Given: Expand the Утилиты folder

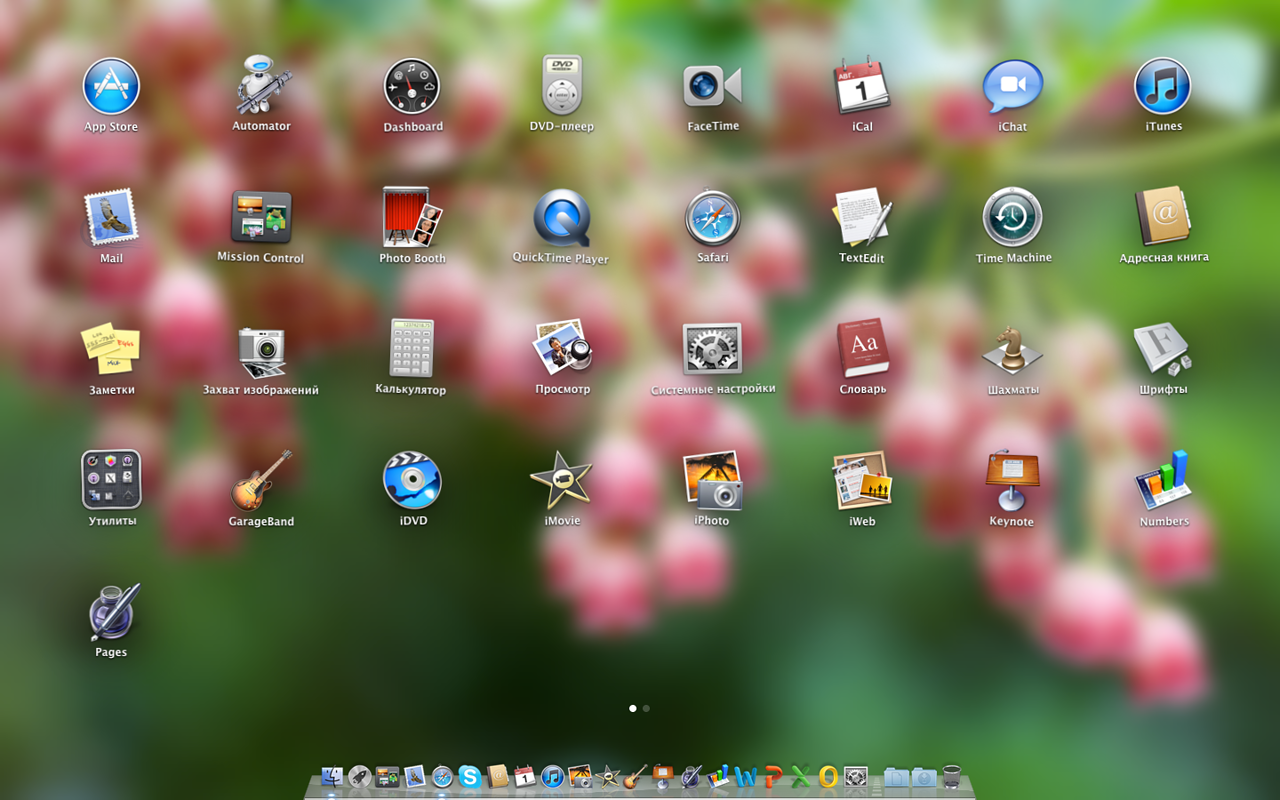Looking at the screenshot, I should coord(111,479).
